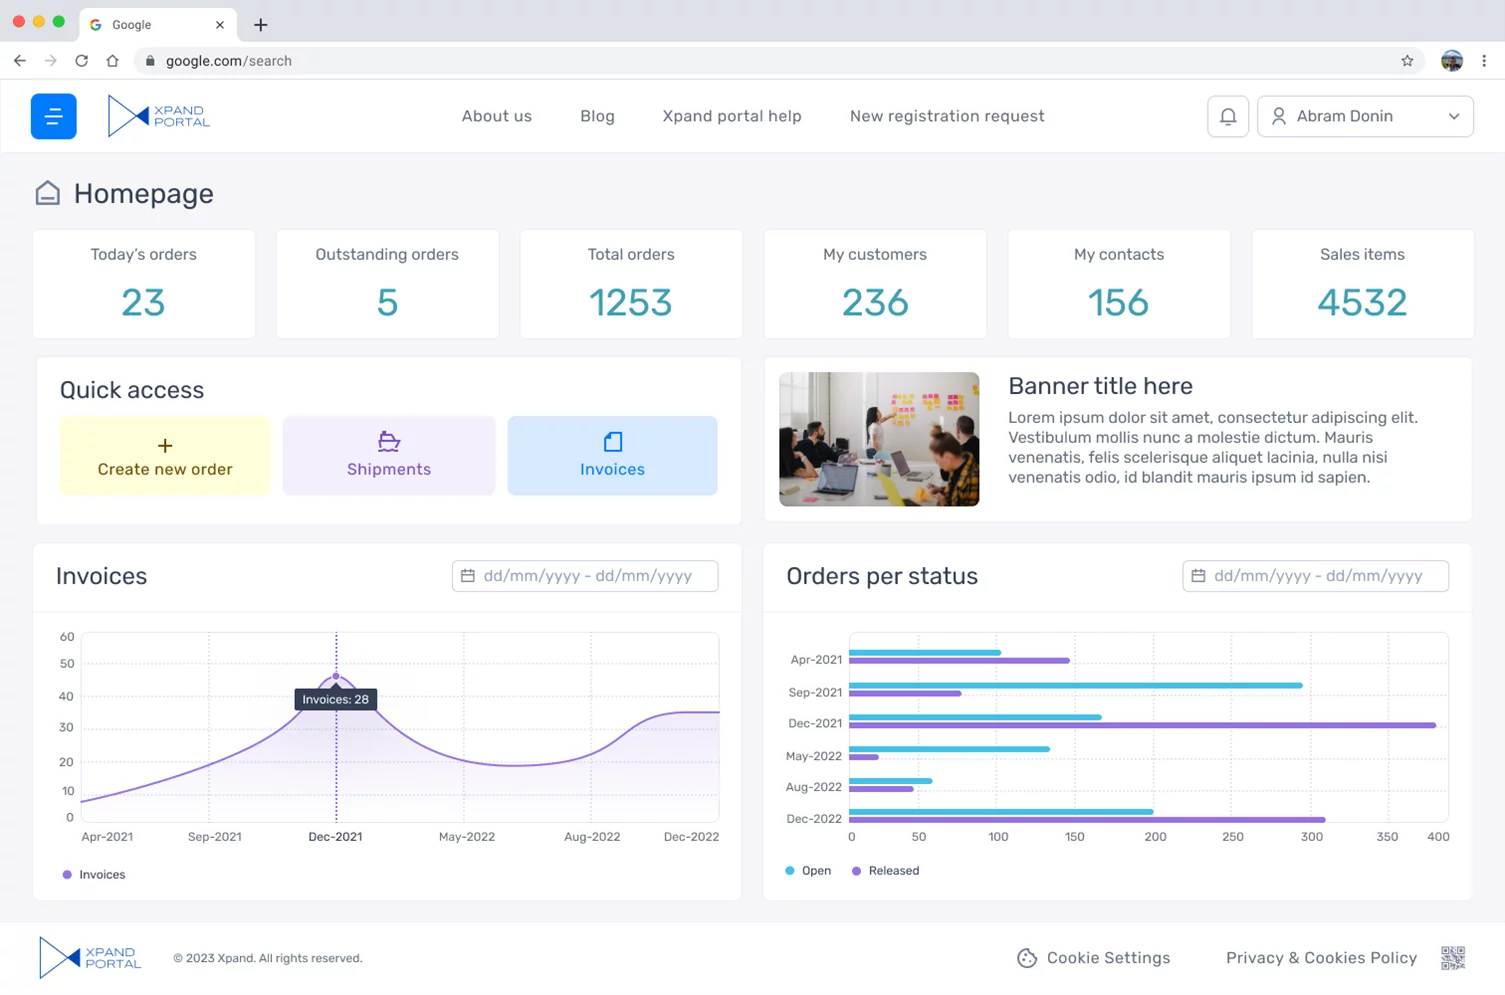Viewport: 1505px width, 995px height.
Task: Click the Dec-2021 invoices data point
Action: pos(336,677)
